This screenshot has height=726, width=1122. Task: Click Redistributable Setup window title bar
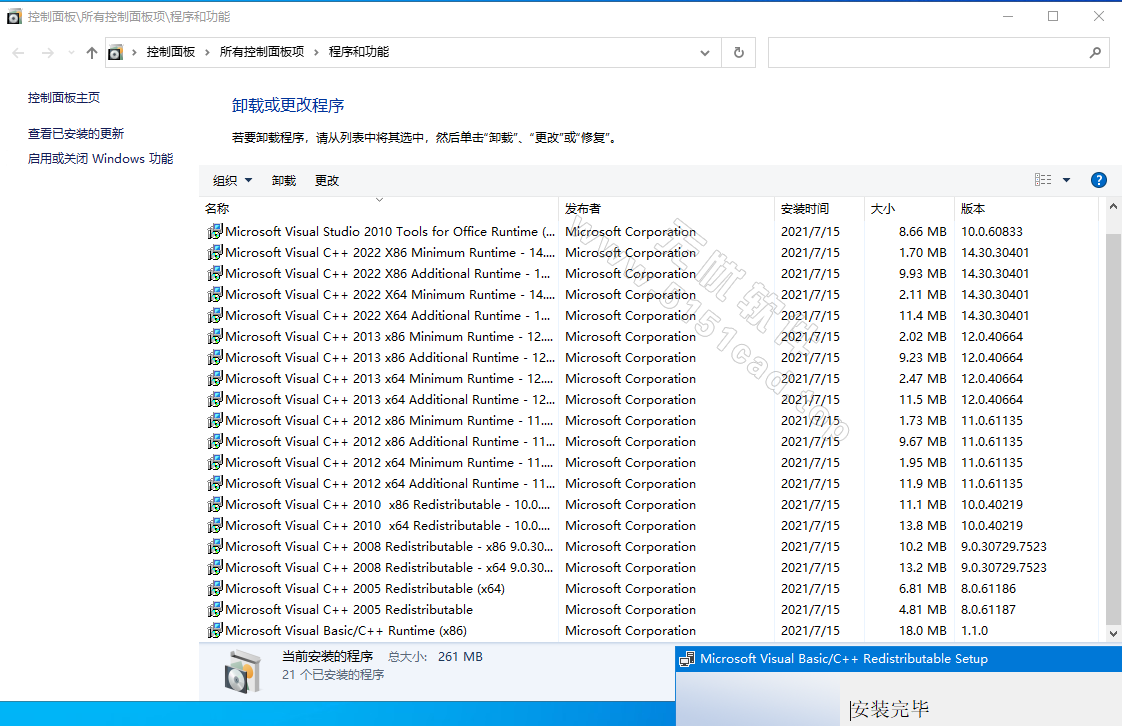[x=899, y=659]
